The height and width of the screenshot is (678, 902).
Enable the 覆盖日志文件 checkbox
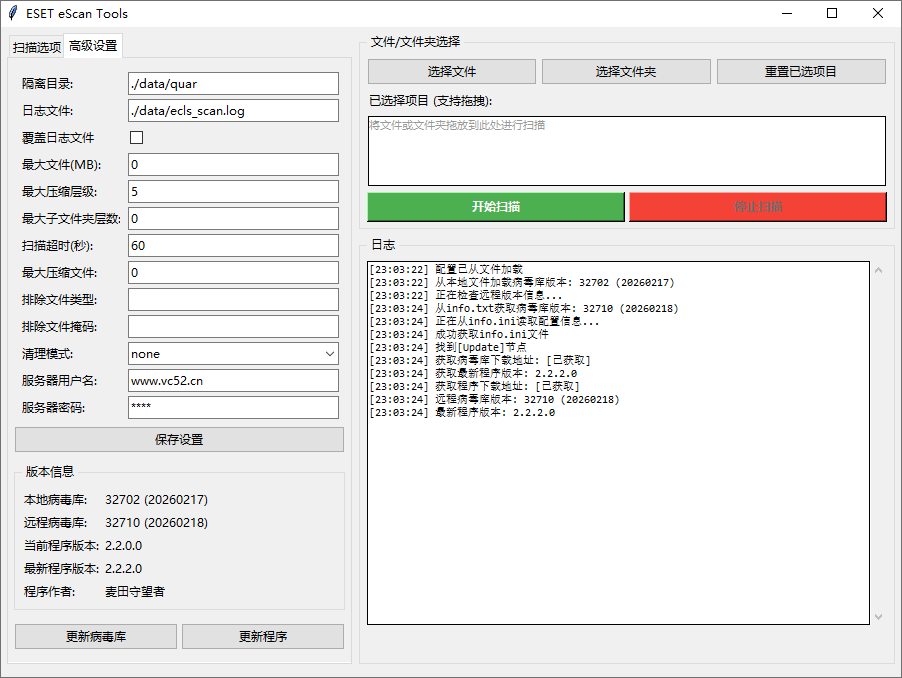[135, 138]
